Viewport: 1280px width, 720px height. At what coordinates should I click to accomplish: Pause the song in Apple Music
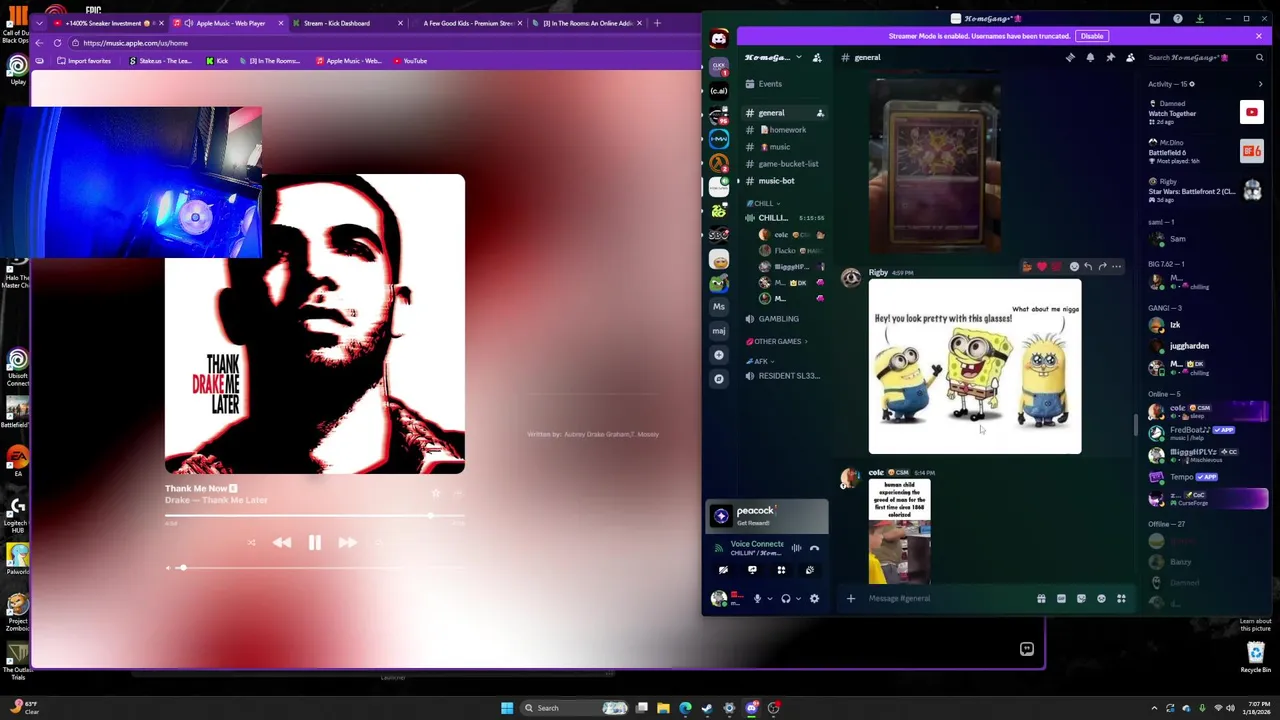pyautogui.click(x=314, y=543)
